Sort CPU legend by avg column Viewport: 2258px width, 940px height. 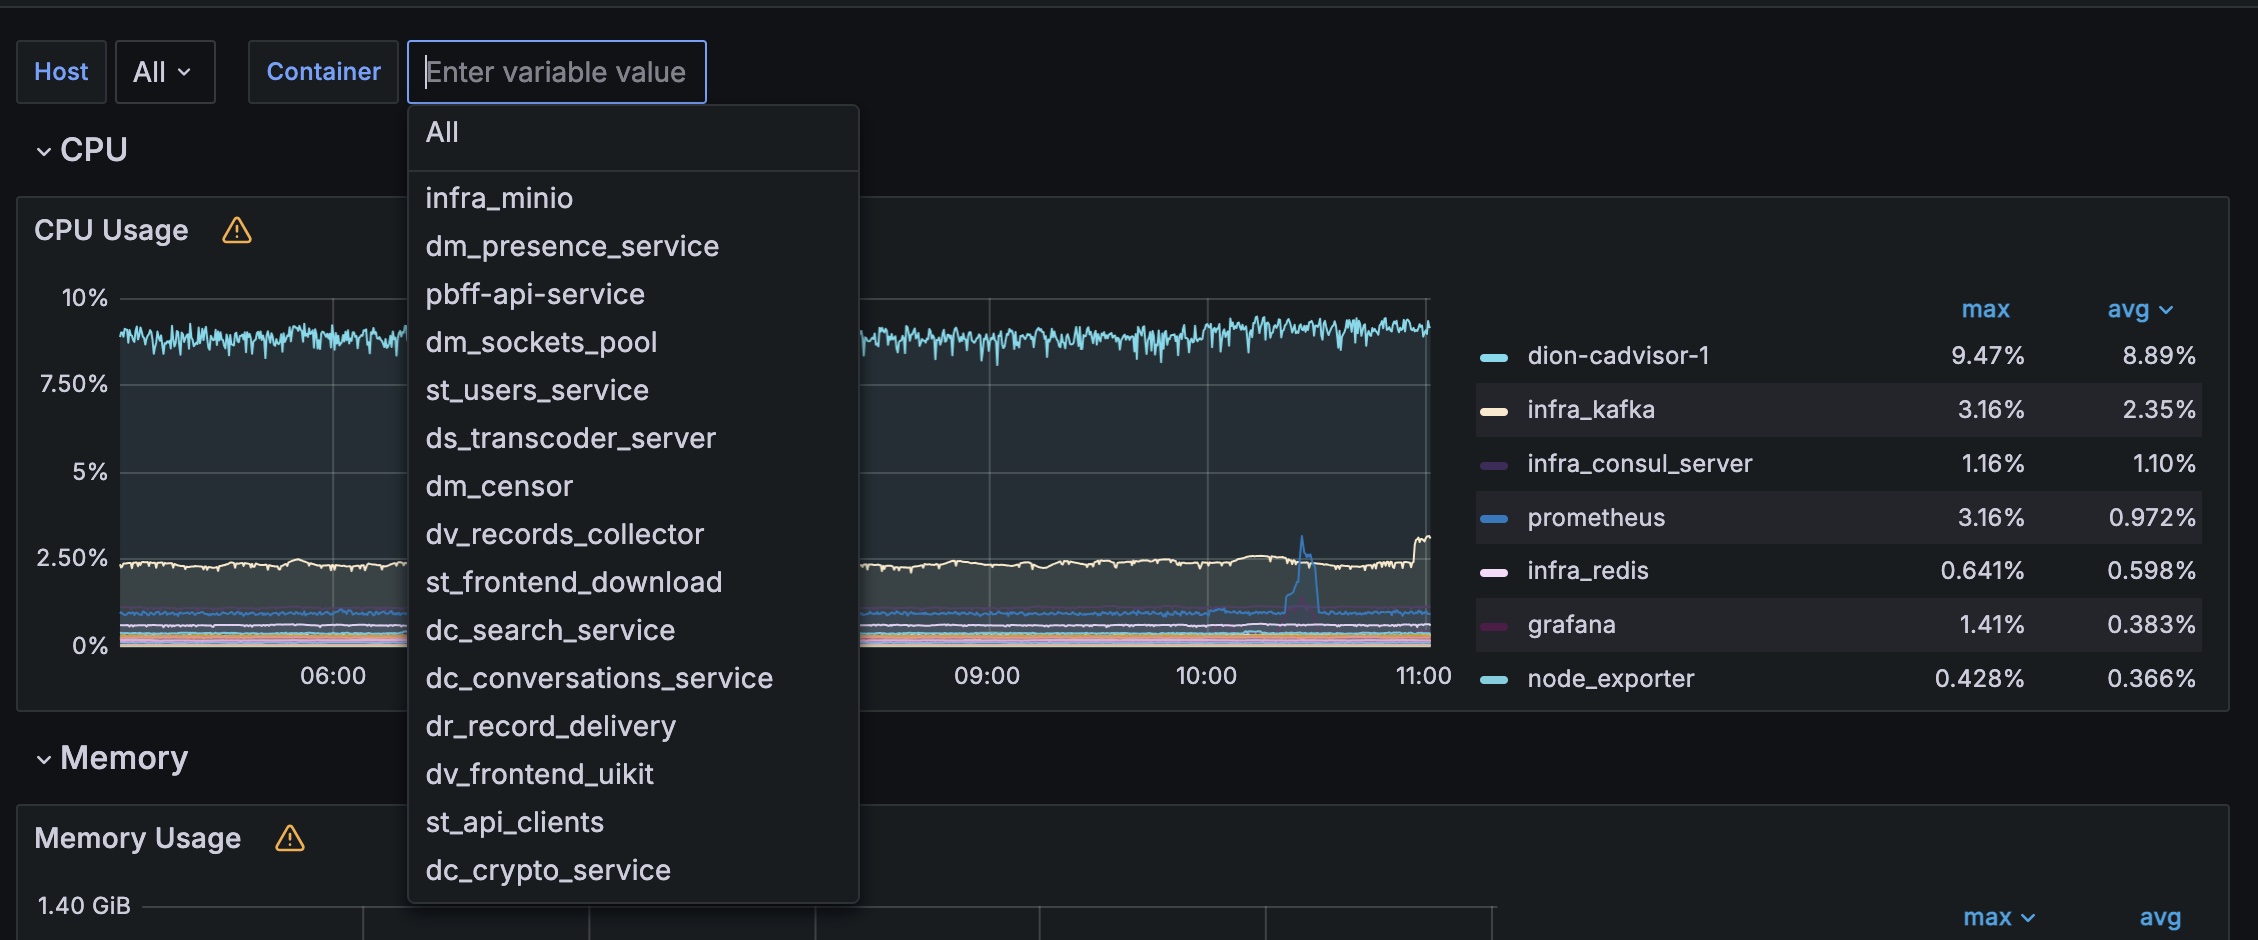tap(2140, 309)
